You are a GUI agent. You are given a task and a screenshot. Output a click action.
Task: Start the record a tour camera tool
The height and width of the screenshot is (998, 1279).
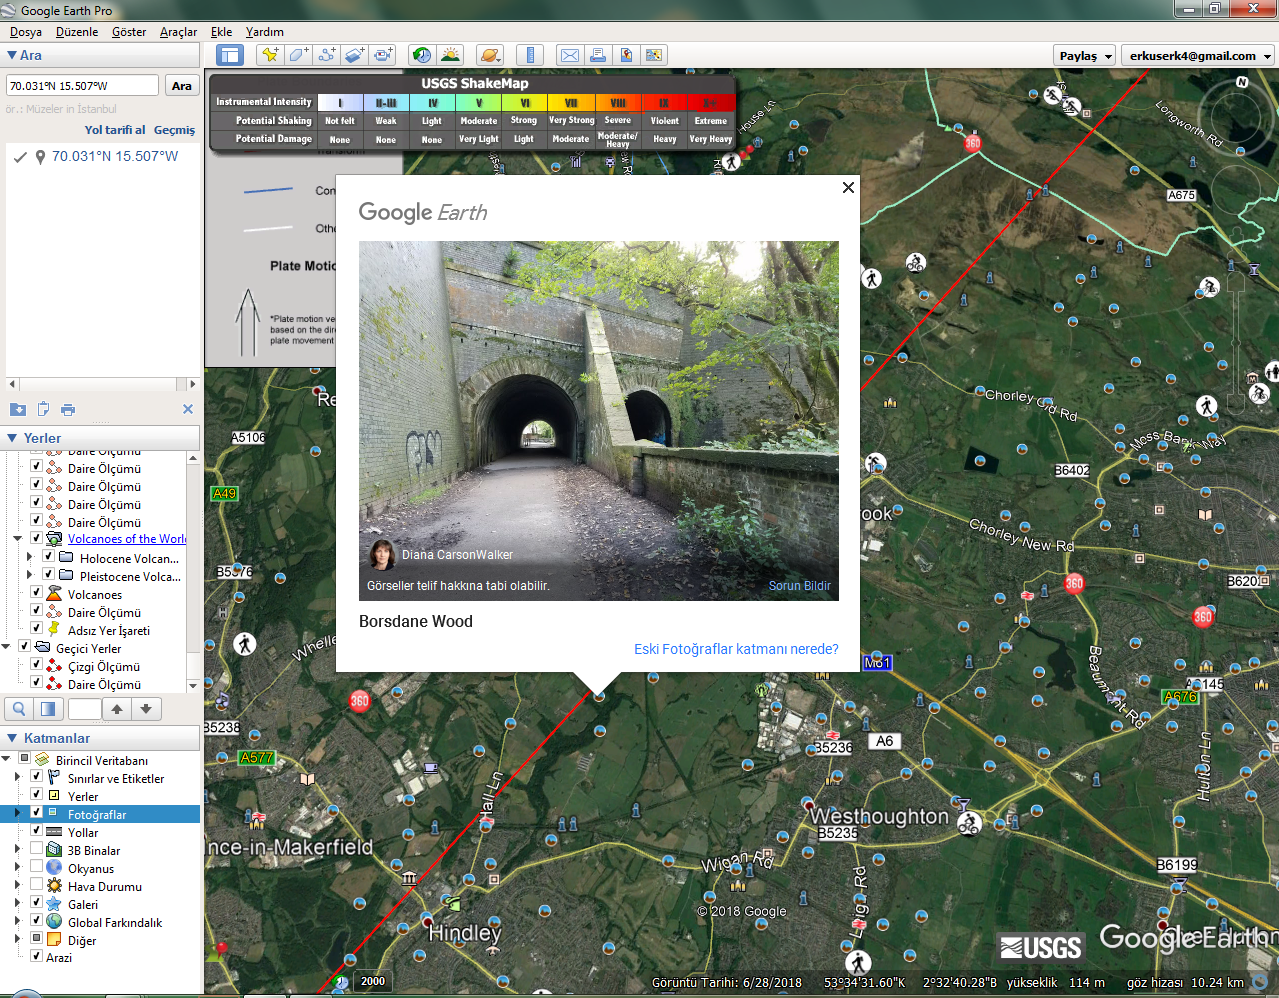384,55
